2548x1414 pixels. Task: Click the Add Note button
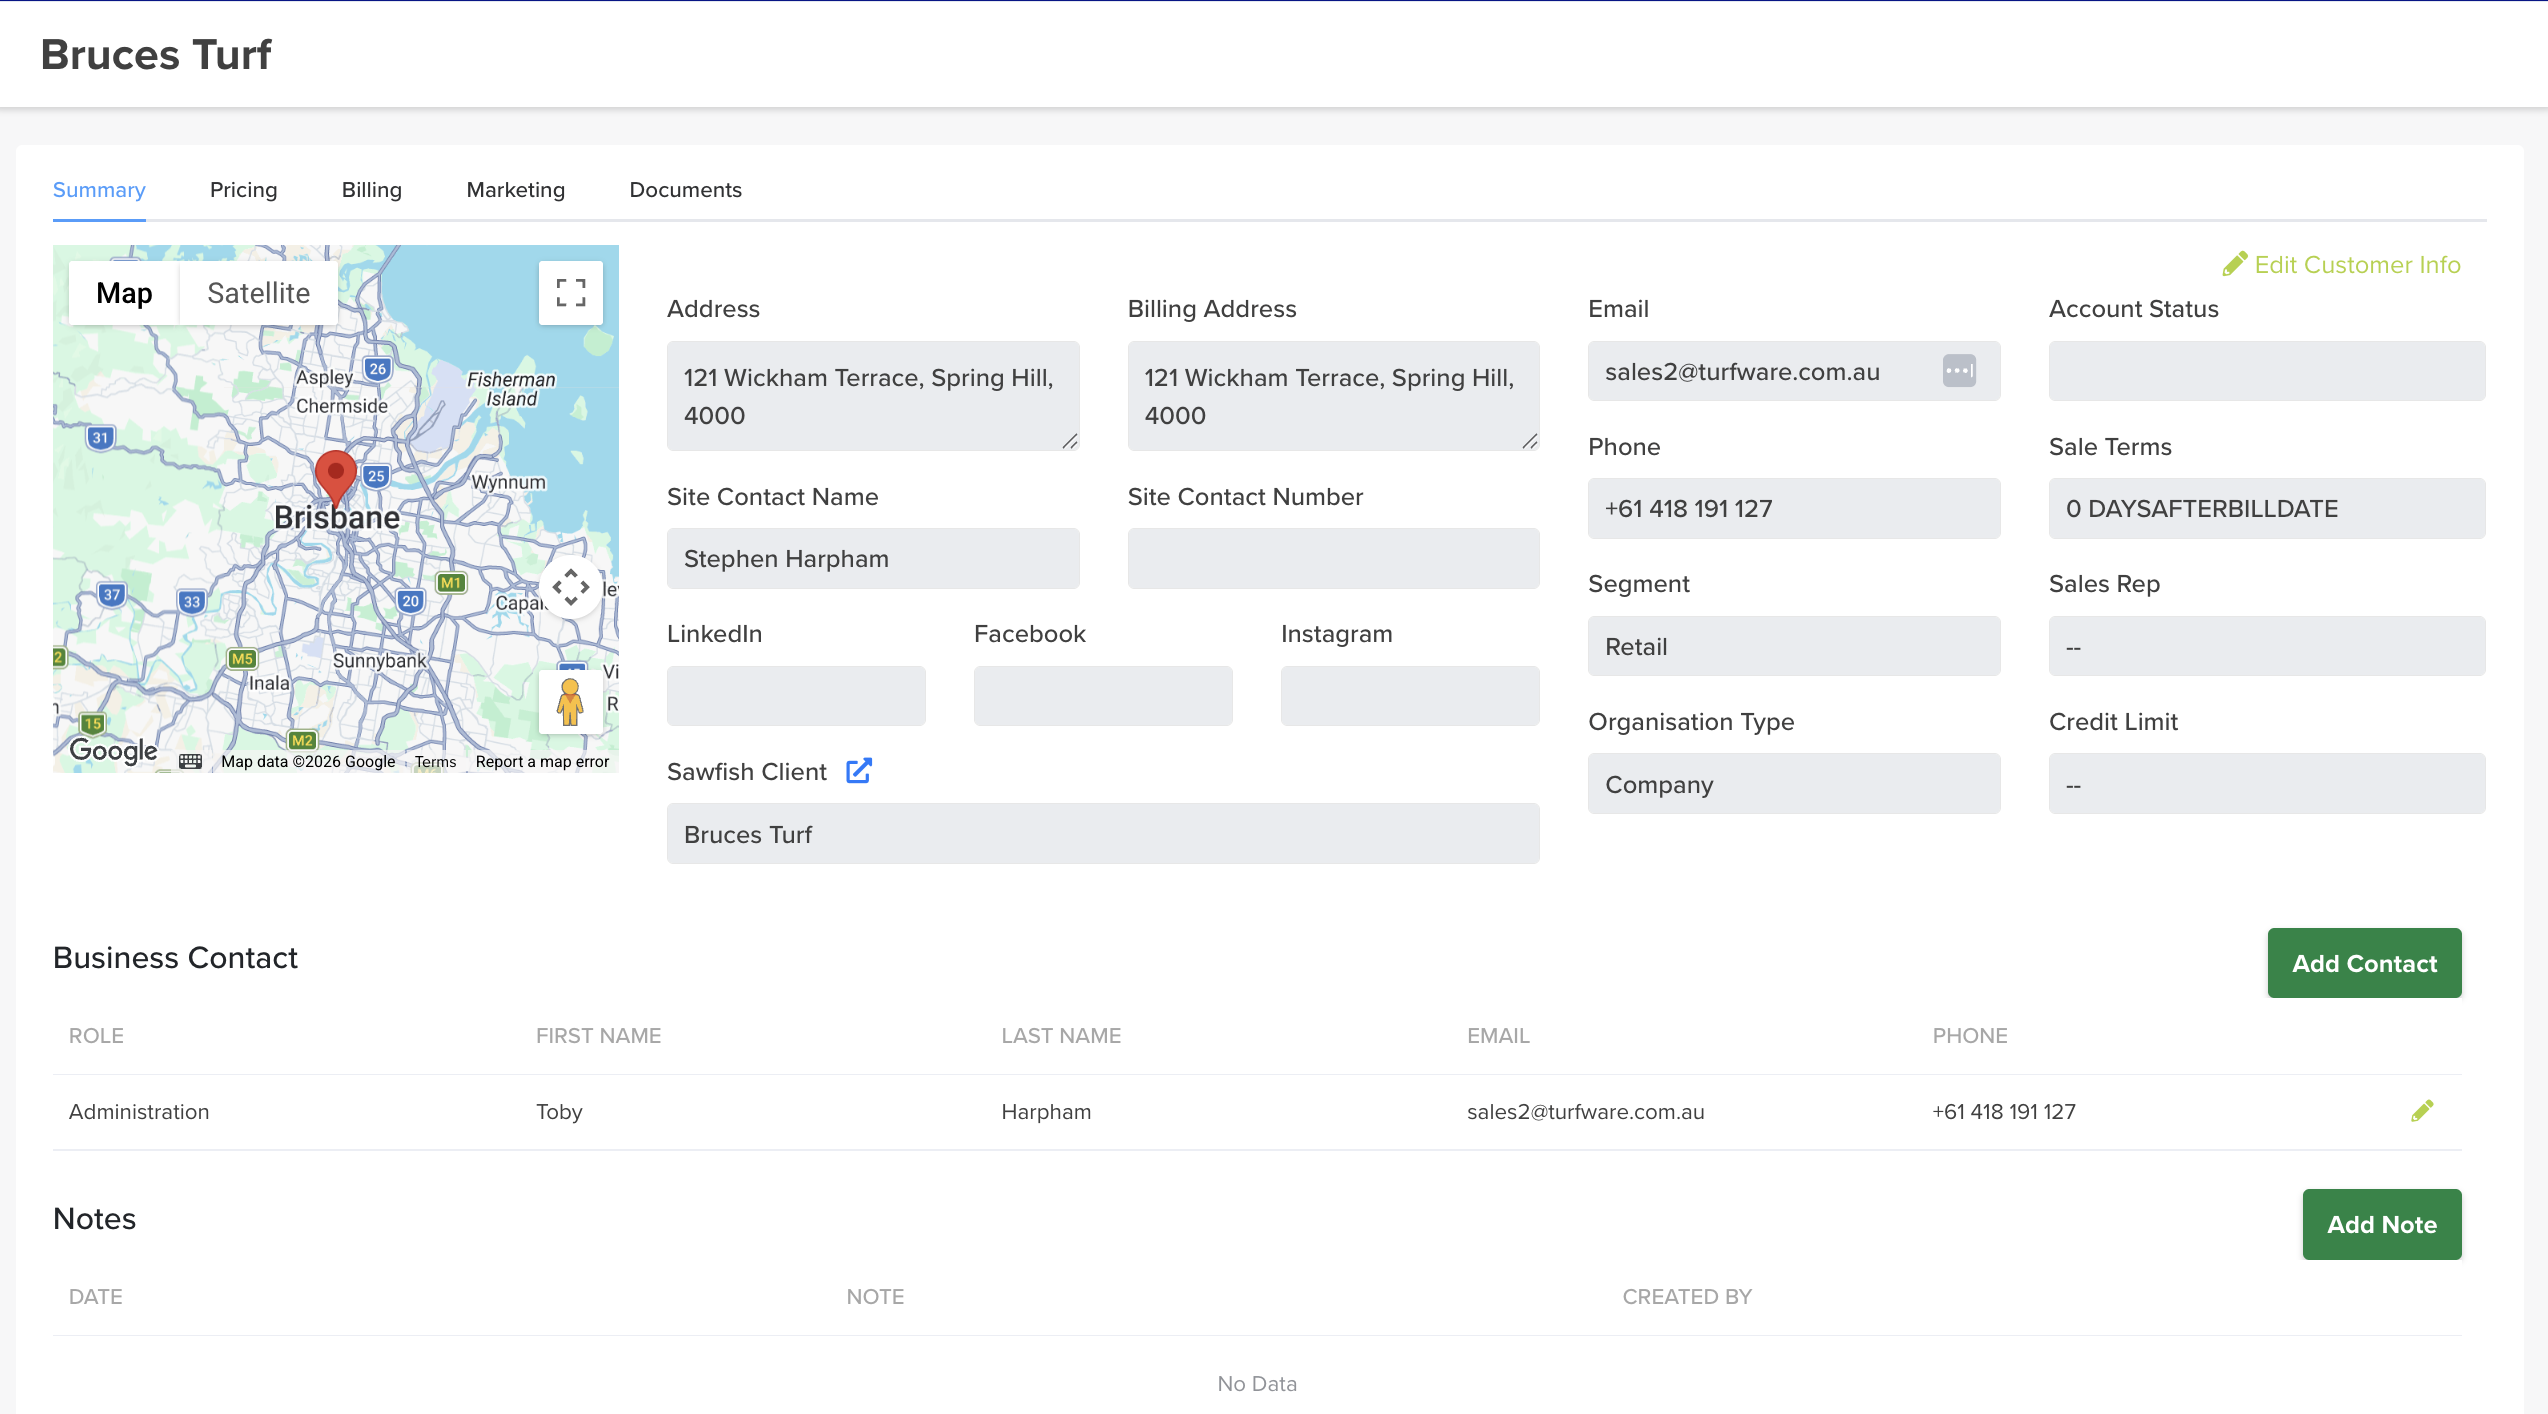tap(2382, 1224)
